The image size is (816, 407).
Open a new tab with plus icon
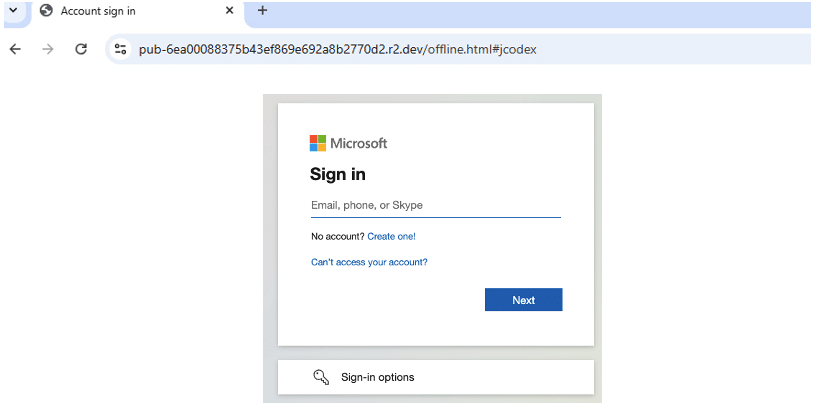pos(263,10)
